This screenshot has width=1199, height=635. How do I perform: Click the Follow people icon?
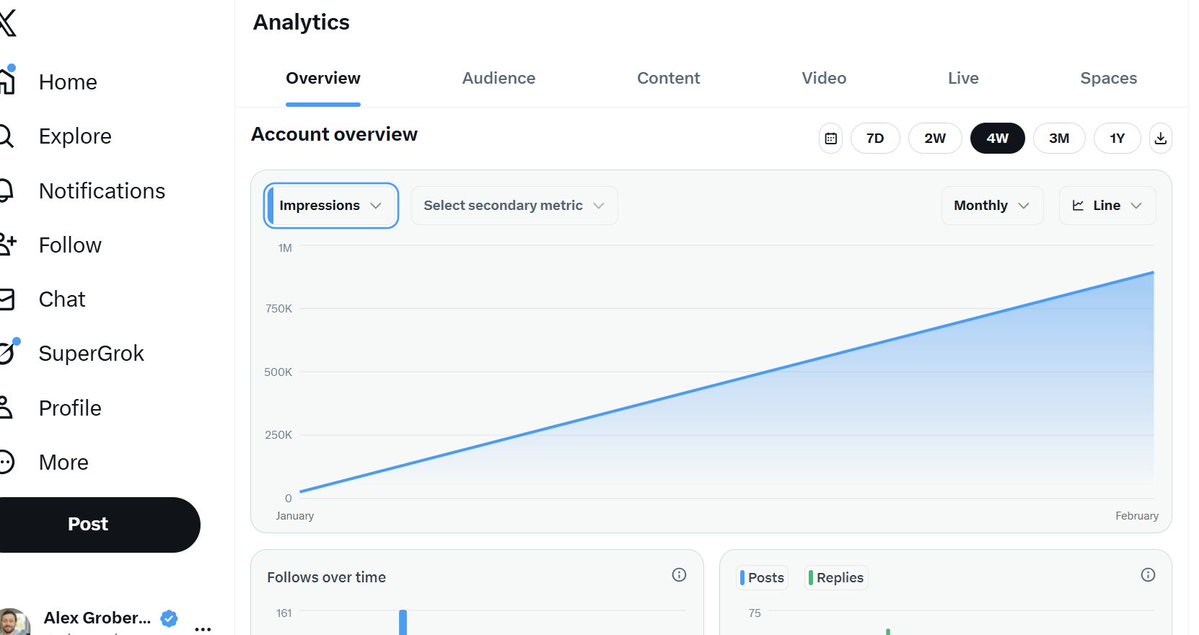[8, 245]
